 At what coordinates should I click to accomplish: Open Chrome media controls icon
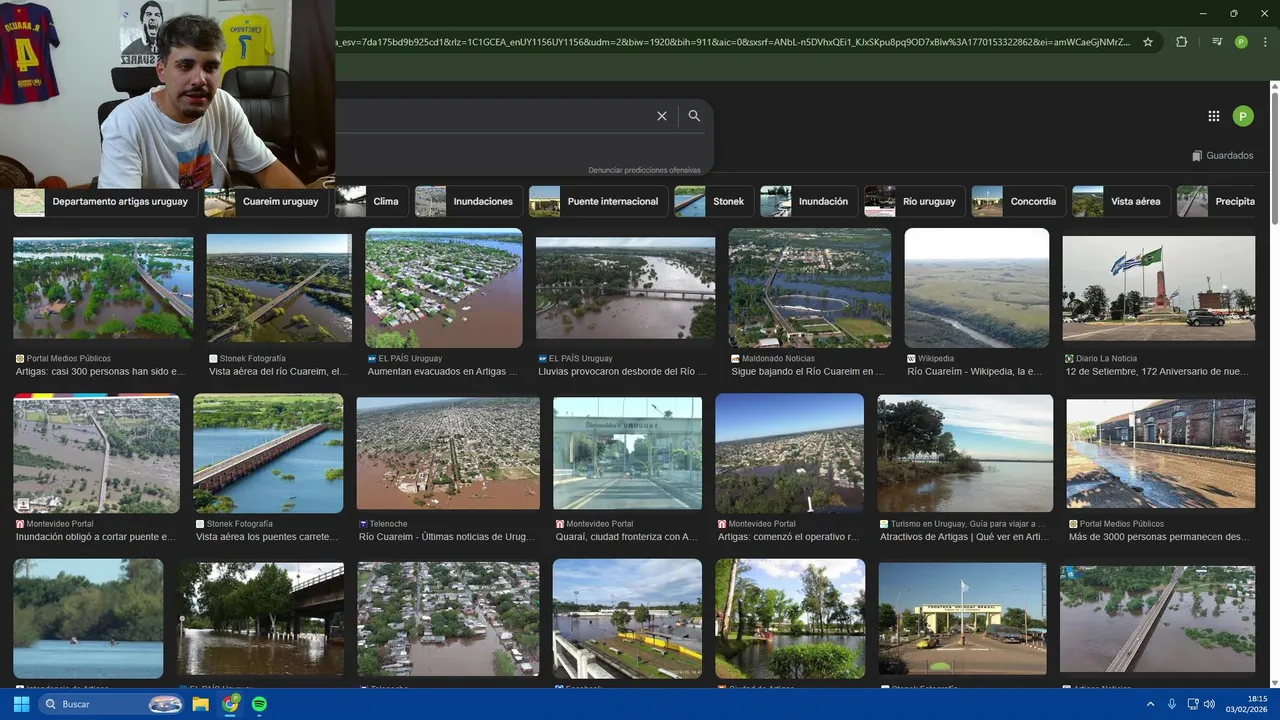click(1217, 42)
